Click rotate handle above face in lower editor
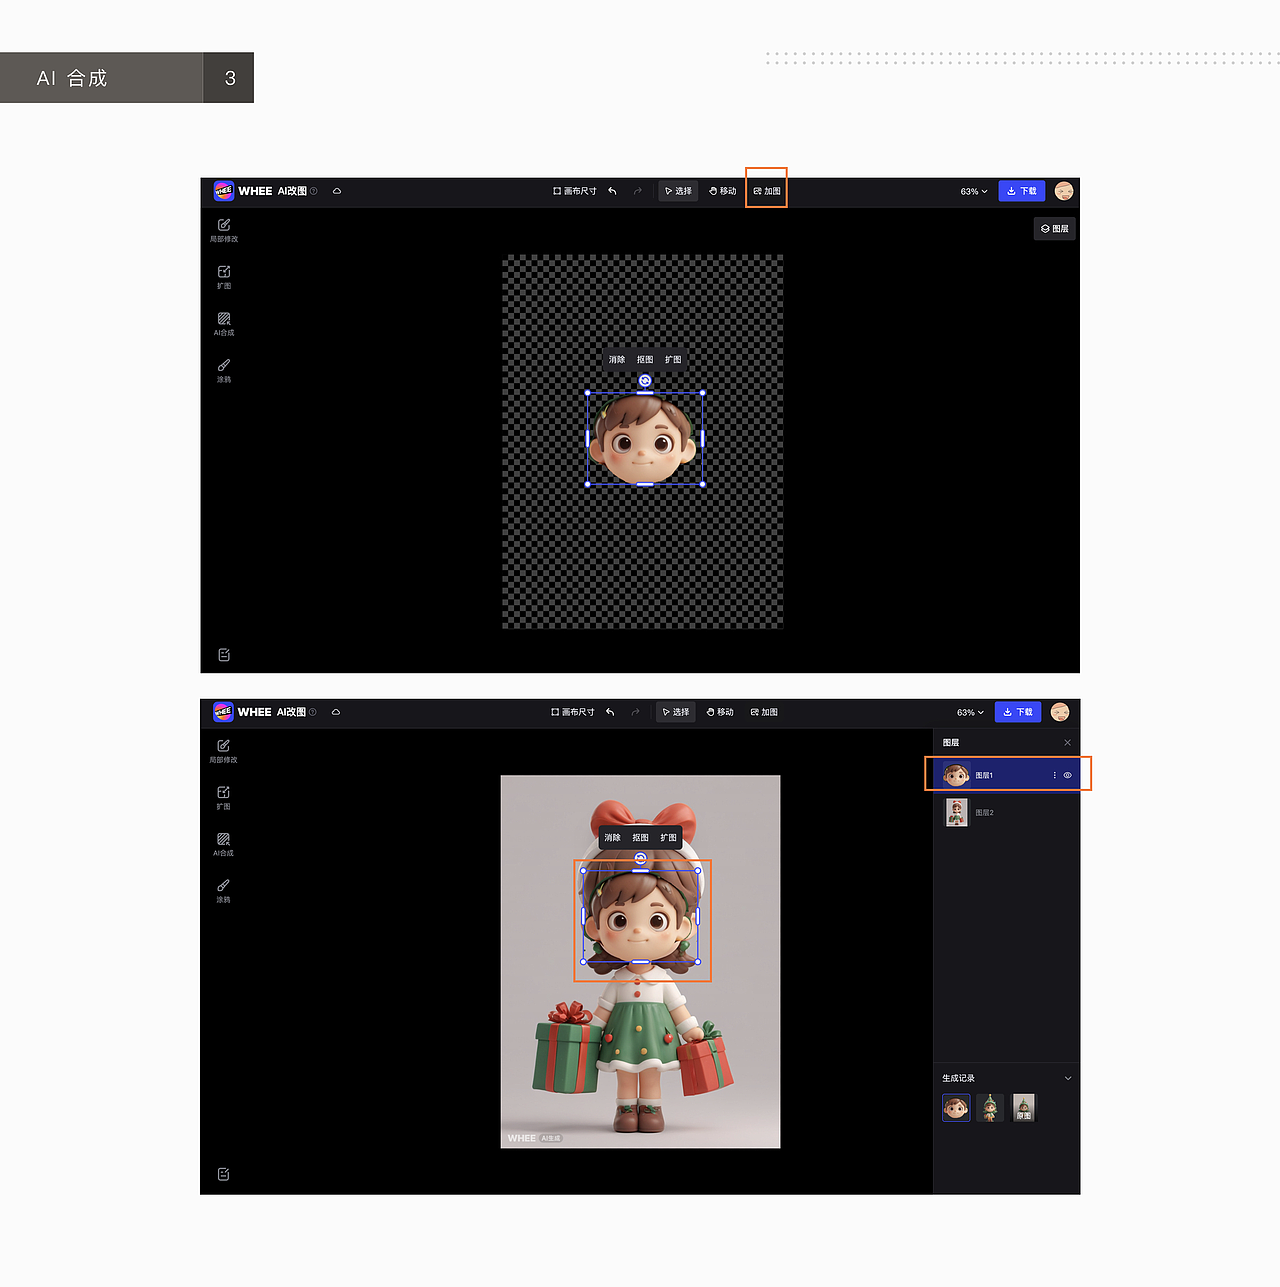 (x=641, y=858)
